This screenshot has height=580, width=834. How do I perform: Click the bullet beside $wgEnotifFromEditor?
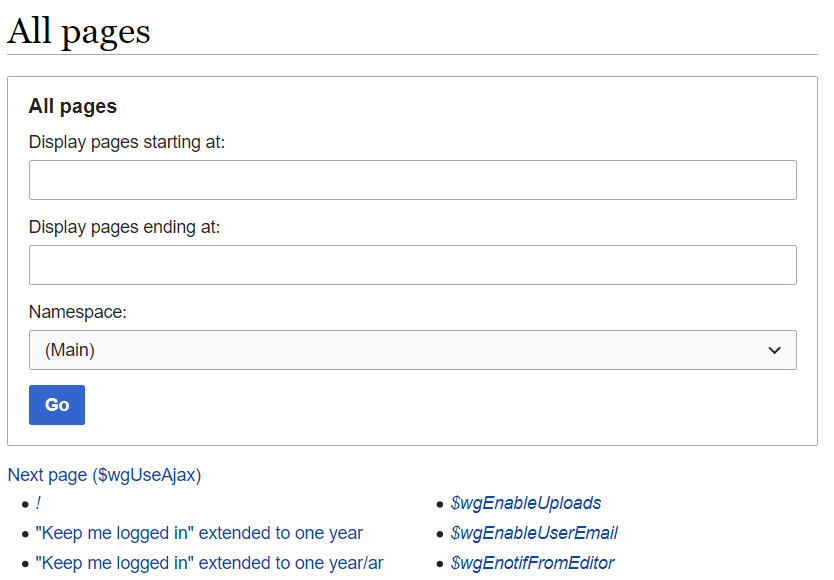click(440, 565)
